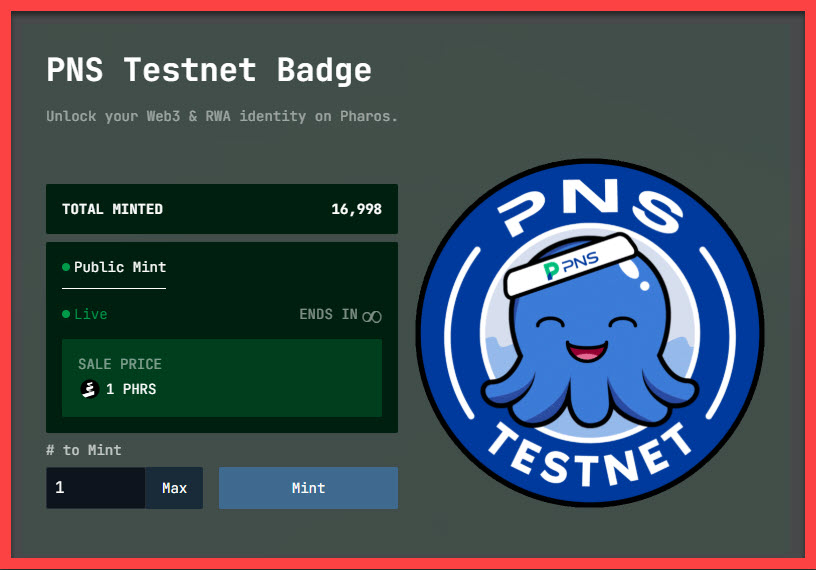Click the PHRS token icon

point(90,389)
